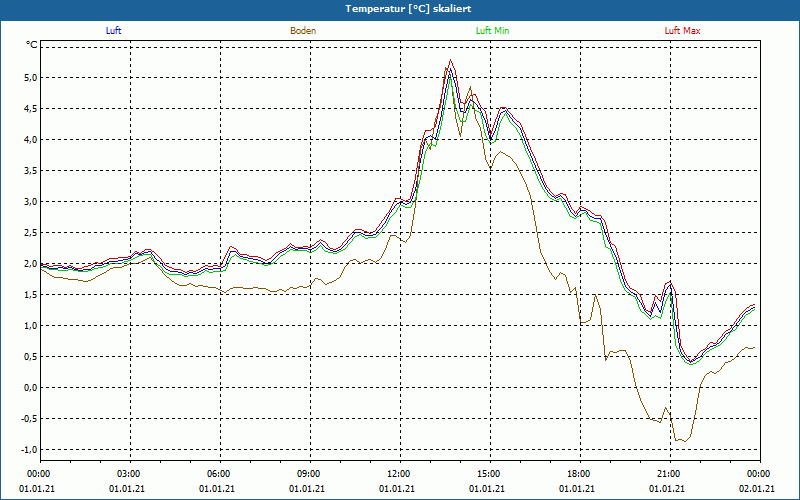Click the '12:00' time axis label
Image resolution: width=800 pixels, height=500 pixels.
coord(397,474)
